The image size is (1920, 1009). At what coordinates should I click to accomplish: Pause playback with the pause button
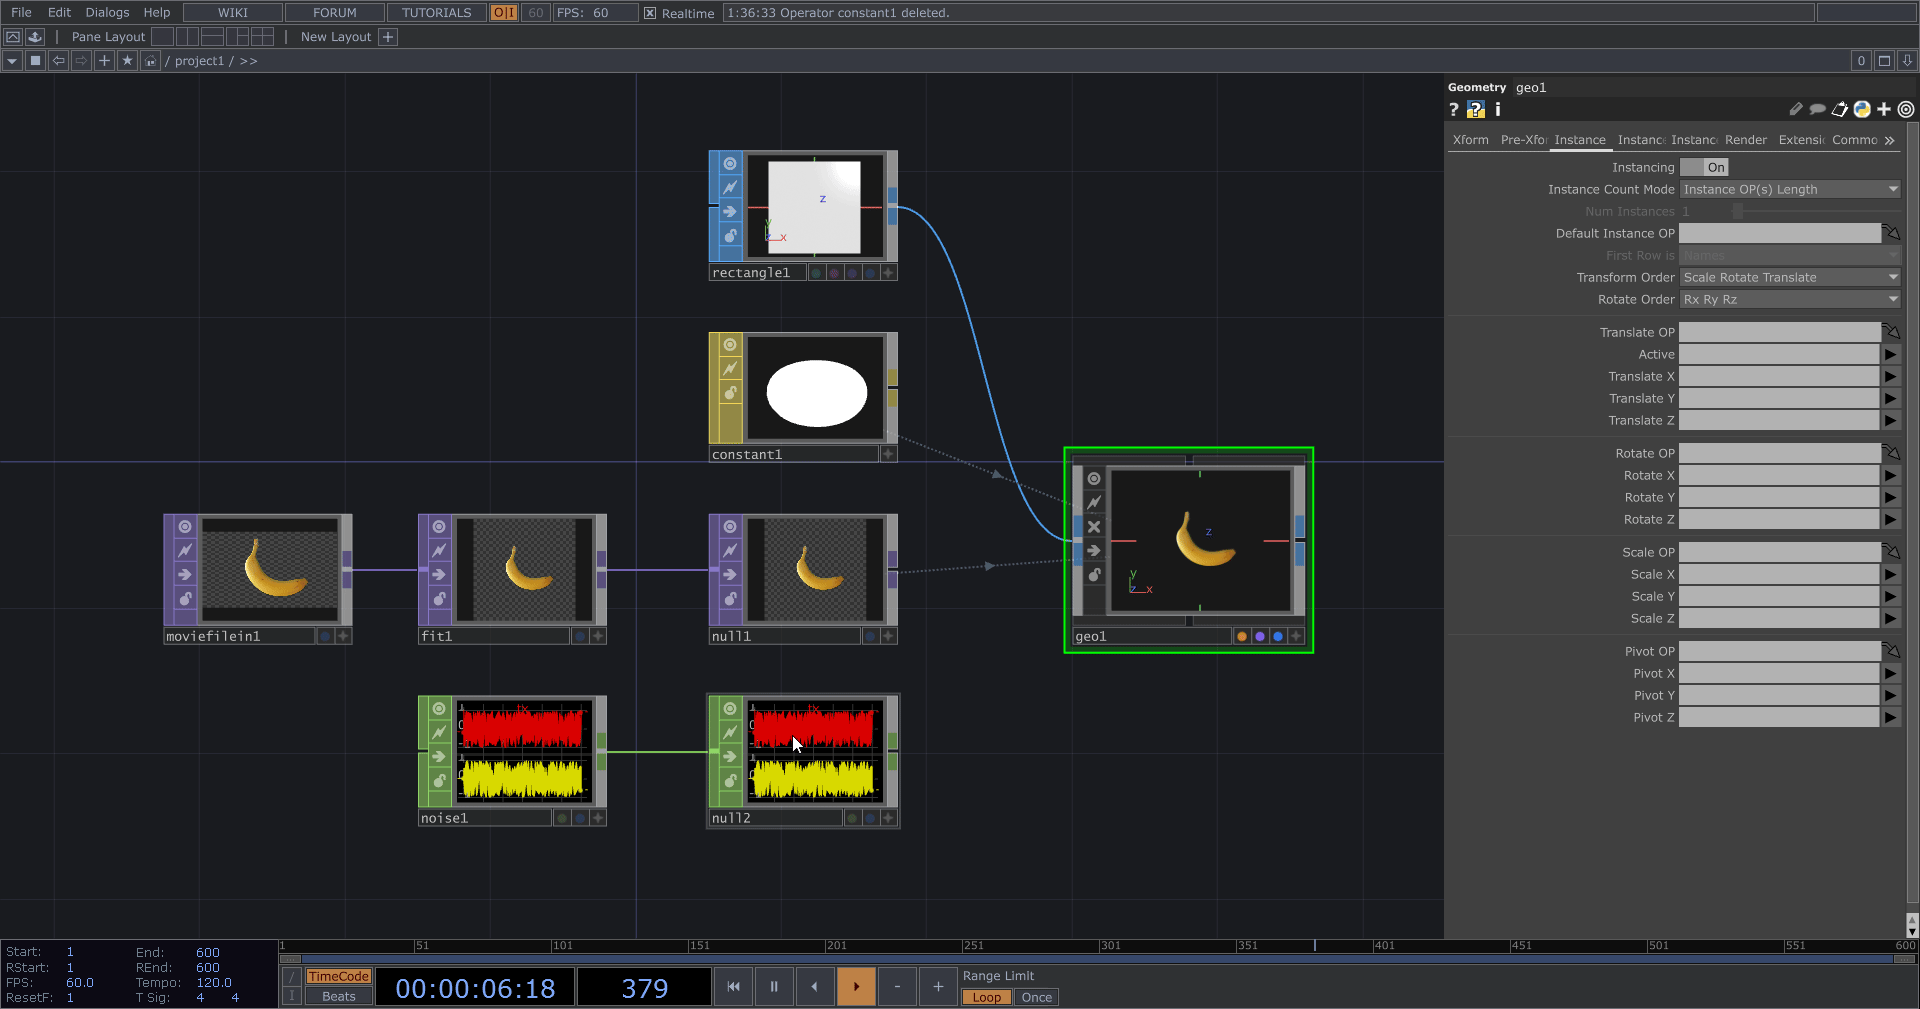[774, 987]
